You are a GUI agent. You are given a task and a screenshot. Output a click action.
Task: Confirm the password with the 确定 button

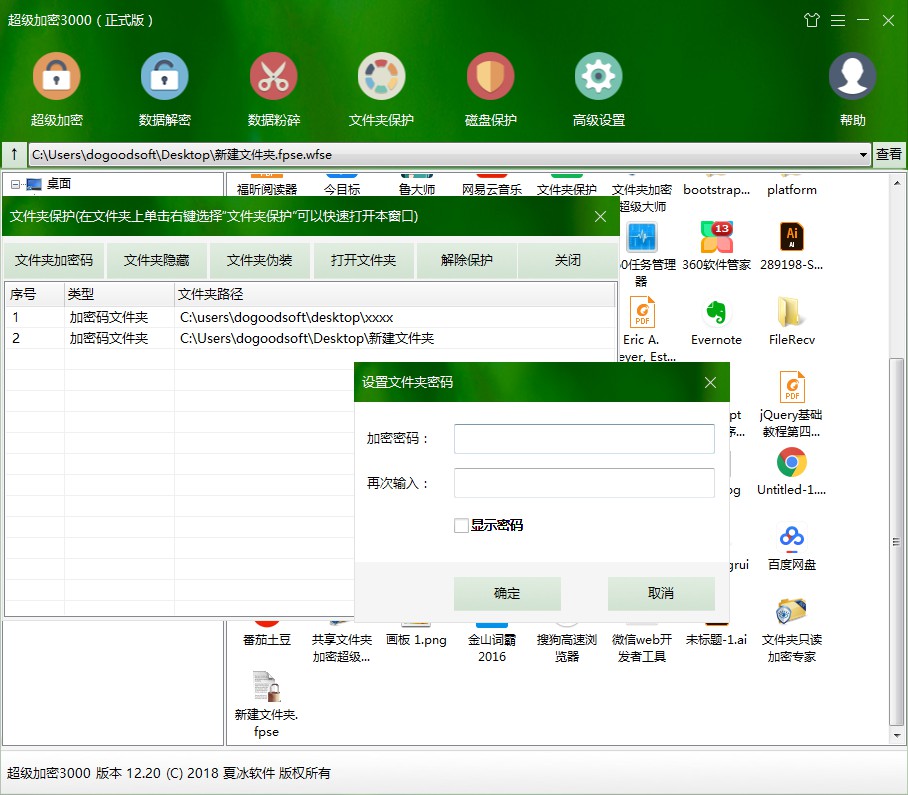pos(507,593)
